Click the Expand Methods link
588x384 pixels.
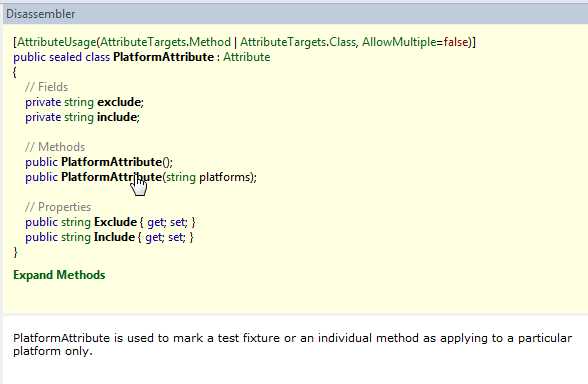pos(59,275)
